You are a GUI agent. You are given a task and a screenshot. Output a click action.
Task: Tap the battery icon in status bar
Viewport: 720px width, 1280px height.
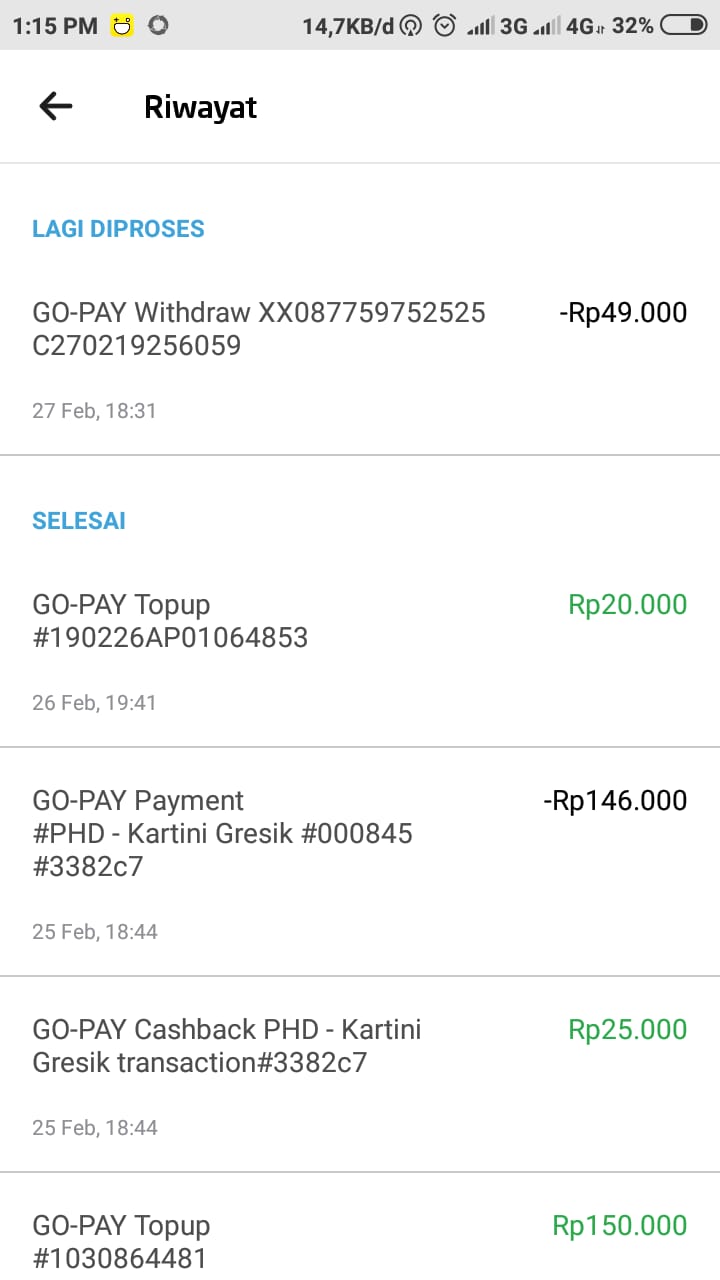coord(684,26)
